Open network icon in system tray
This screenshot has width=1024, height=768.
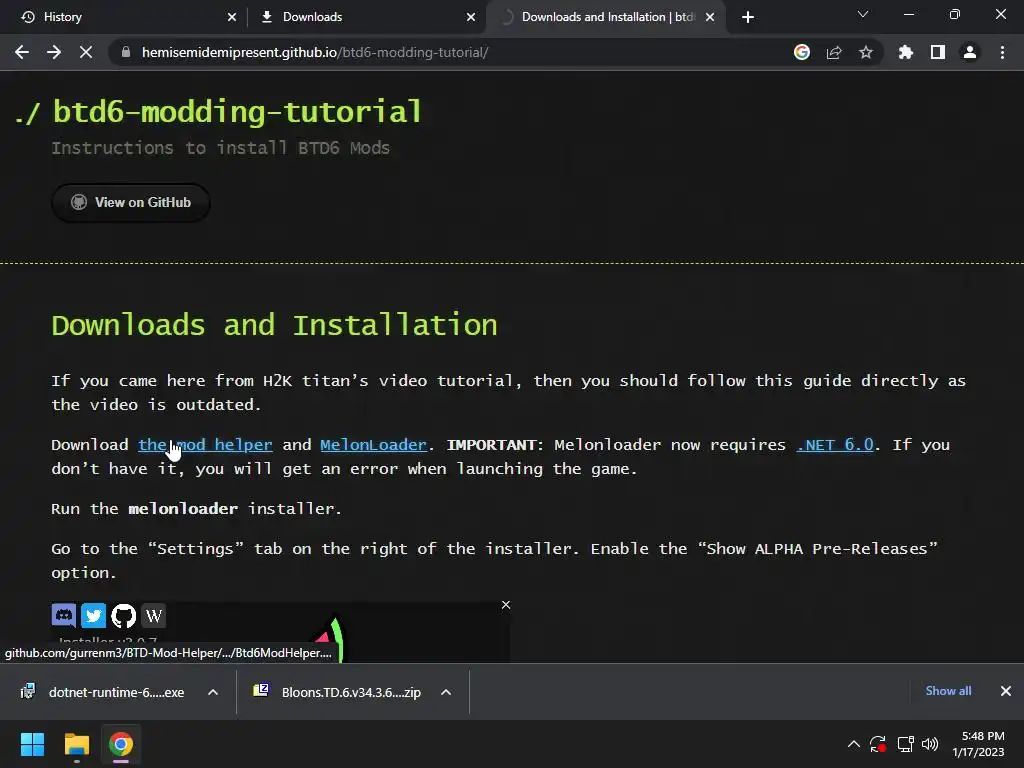(x=905, y=744)
